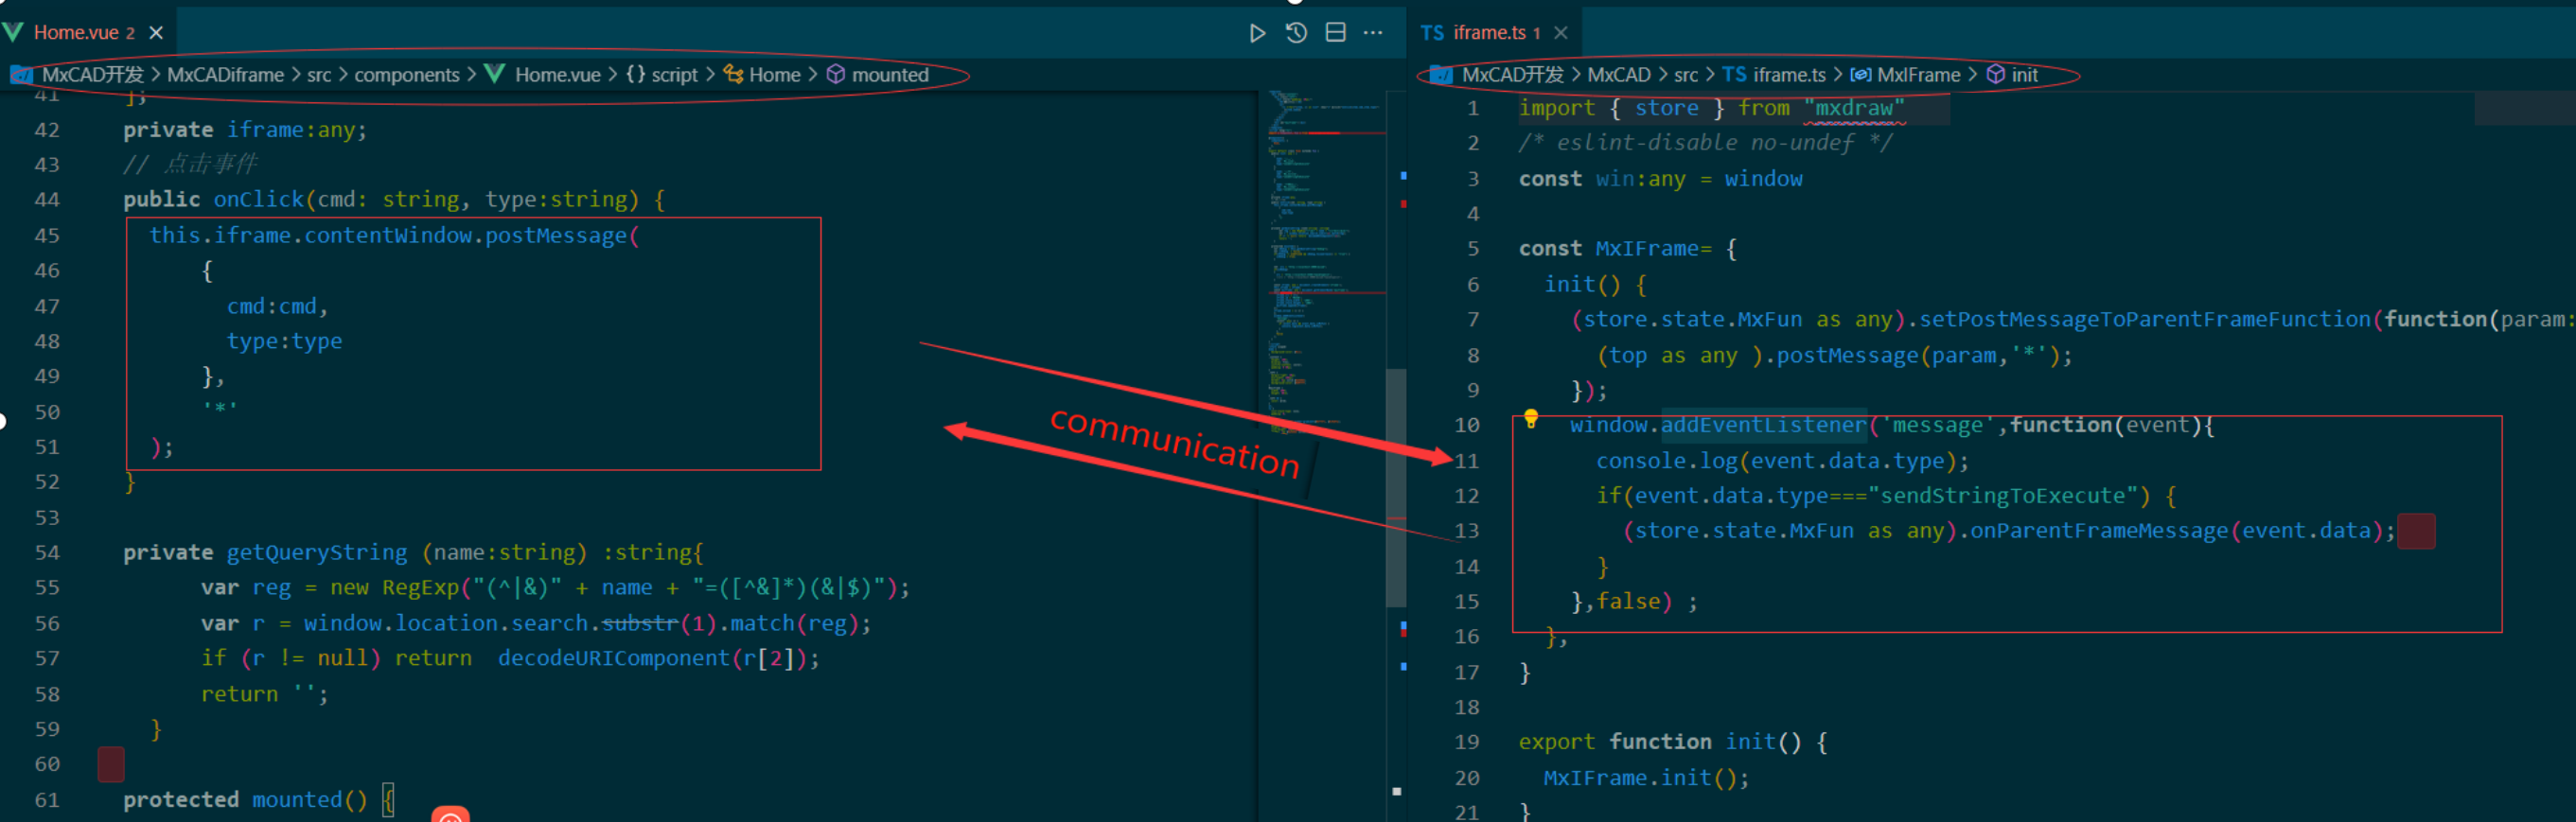Open the timeline history icon

[1296, 33]
